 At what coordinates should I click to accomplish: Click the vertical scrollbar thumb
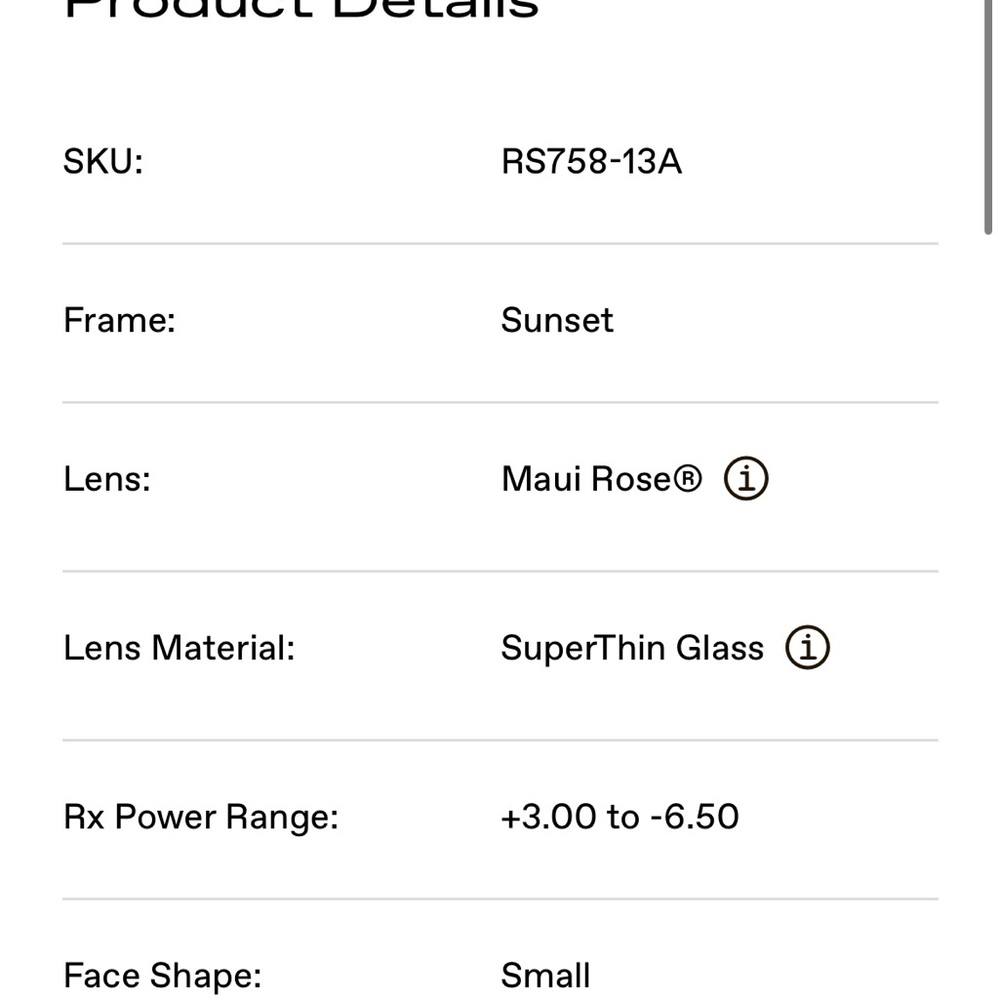(988, 118)
